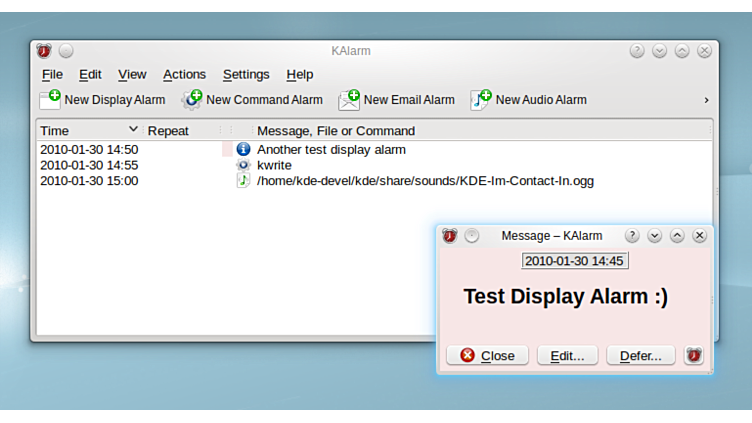752x423 pixels.
Task: Click the gear icon beside kwrite alarm
Action: pos(243,165)
